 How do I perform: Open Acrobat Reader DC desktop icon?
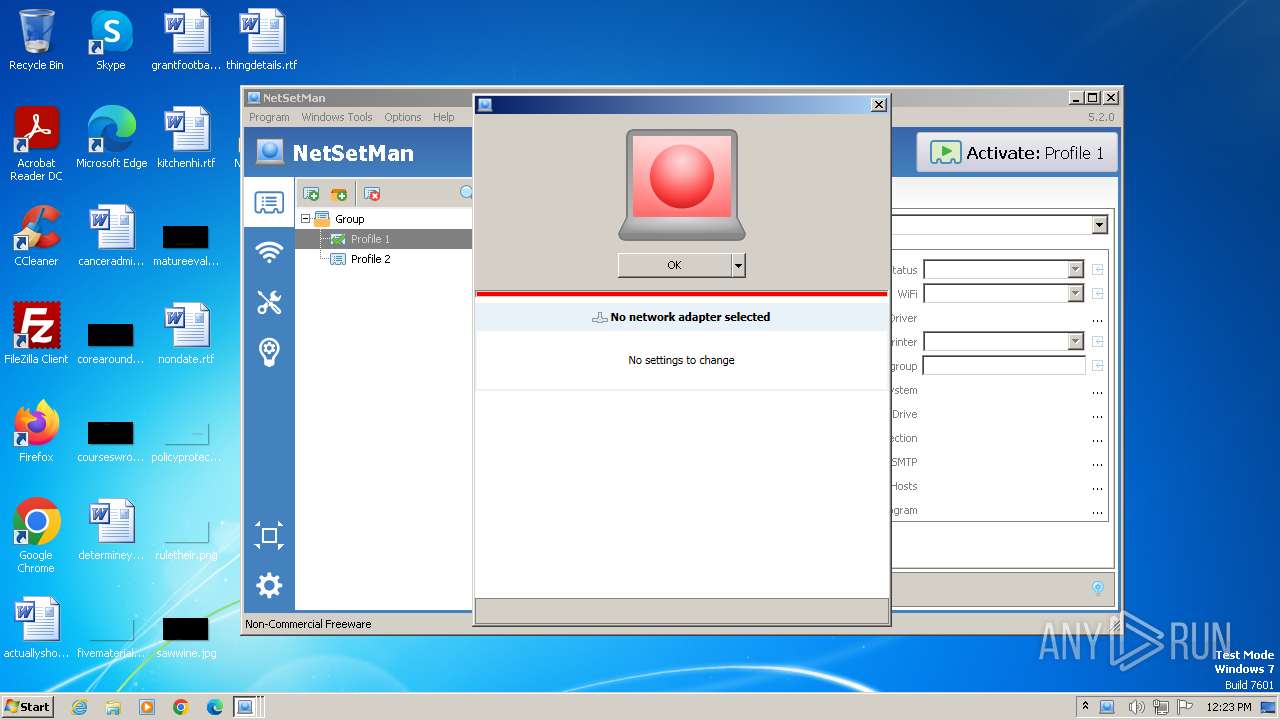36,144
